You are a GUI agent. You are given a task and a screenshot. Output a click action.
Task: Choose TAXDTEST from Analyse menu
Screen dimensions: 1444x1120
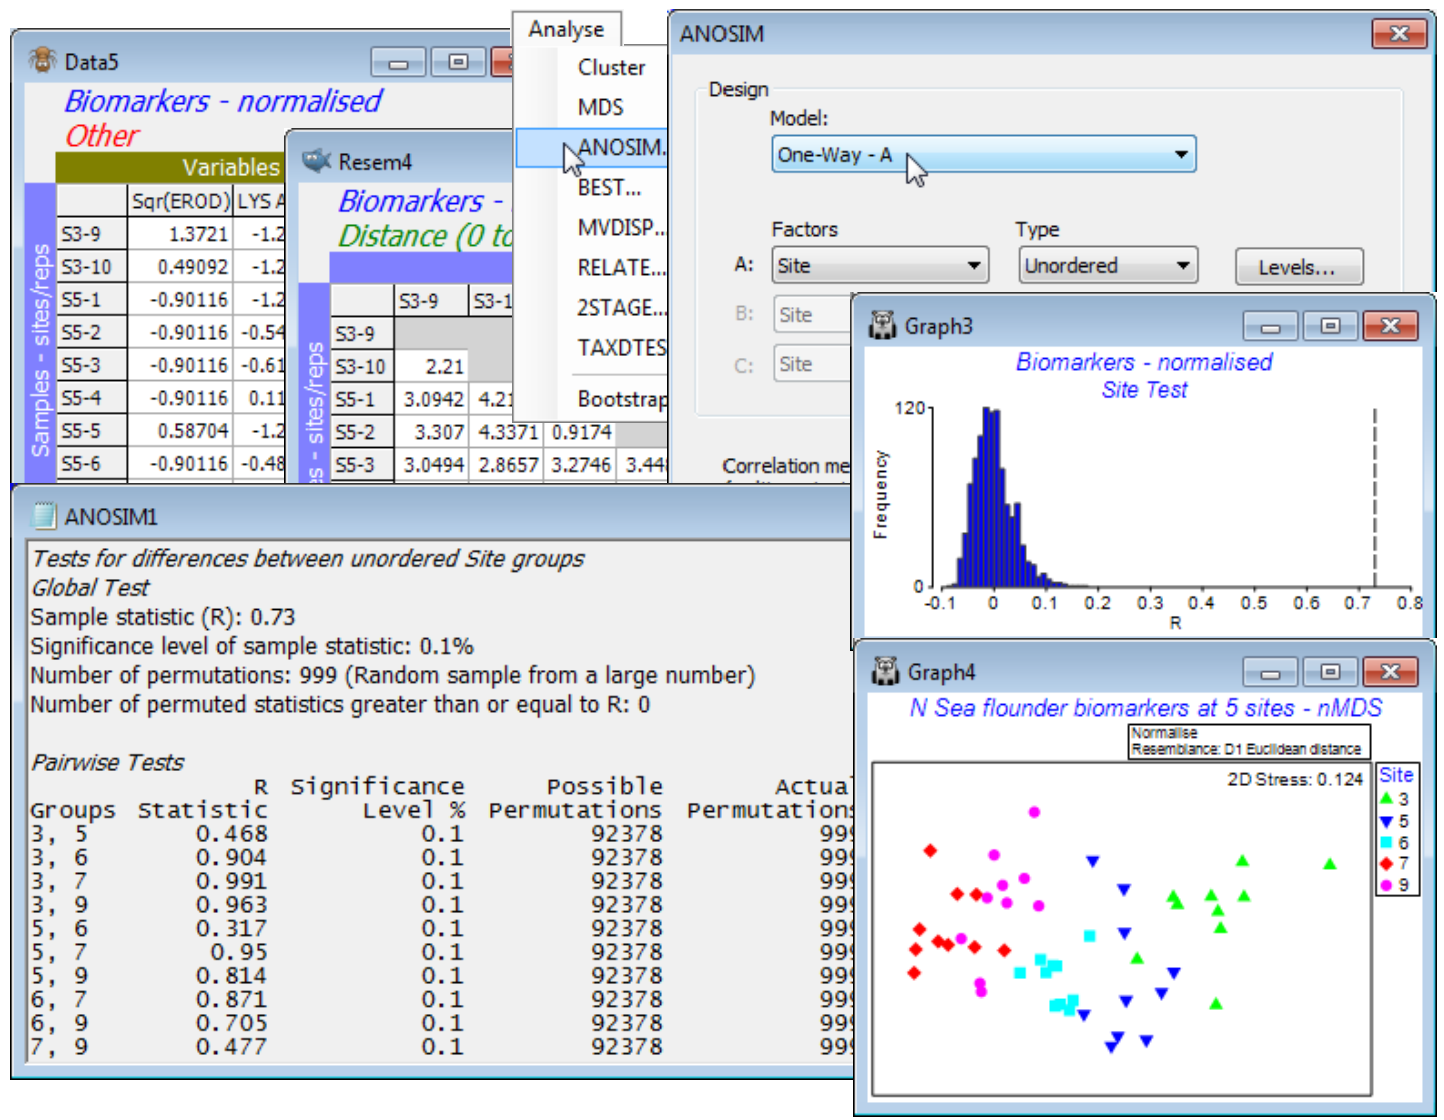[x=621, y=348]
